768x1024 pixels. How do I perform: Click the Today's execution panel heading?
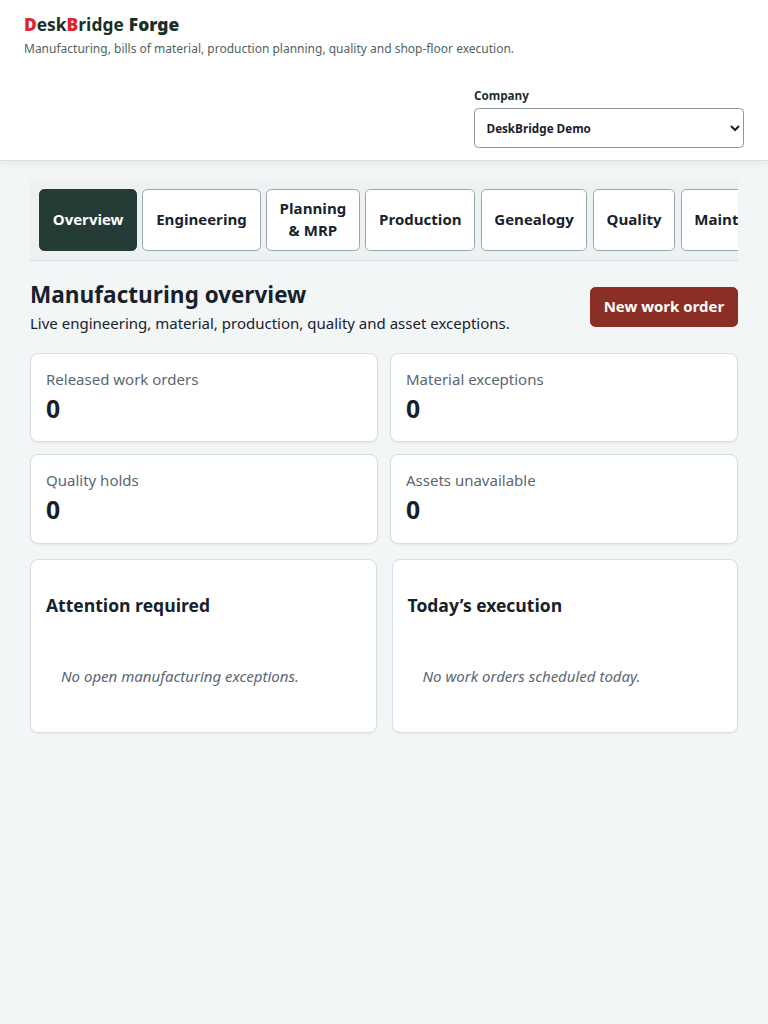coord(485,605)
